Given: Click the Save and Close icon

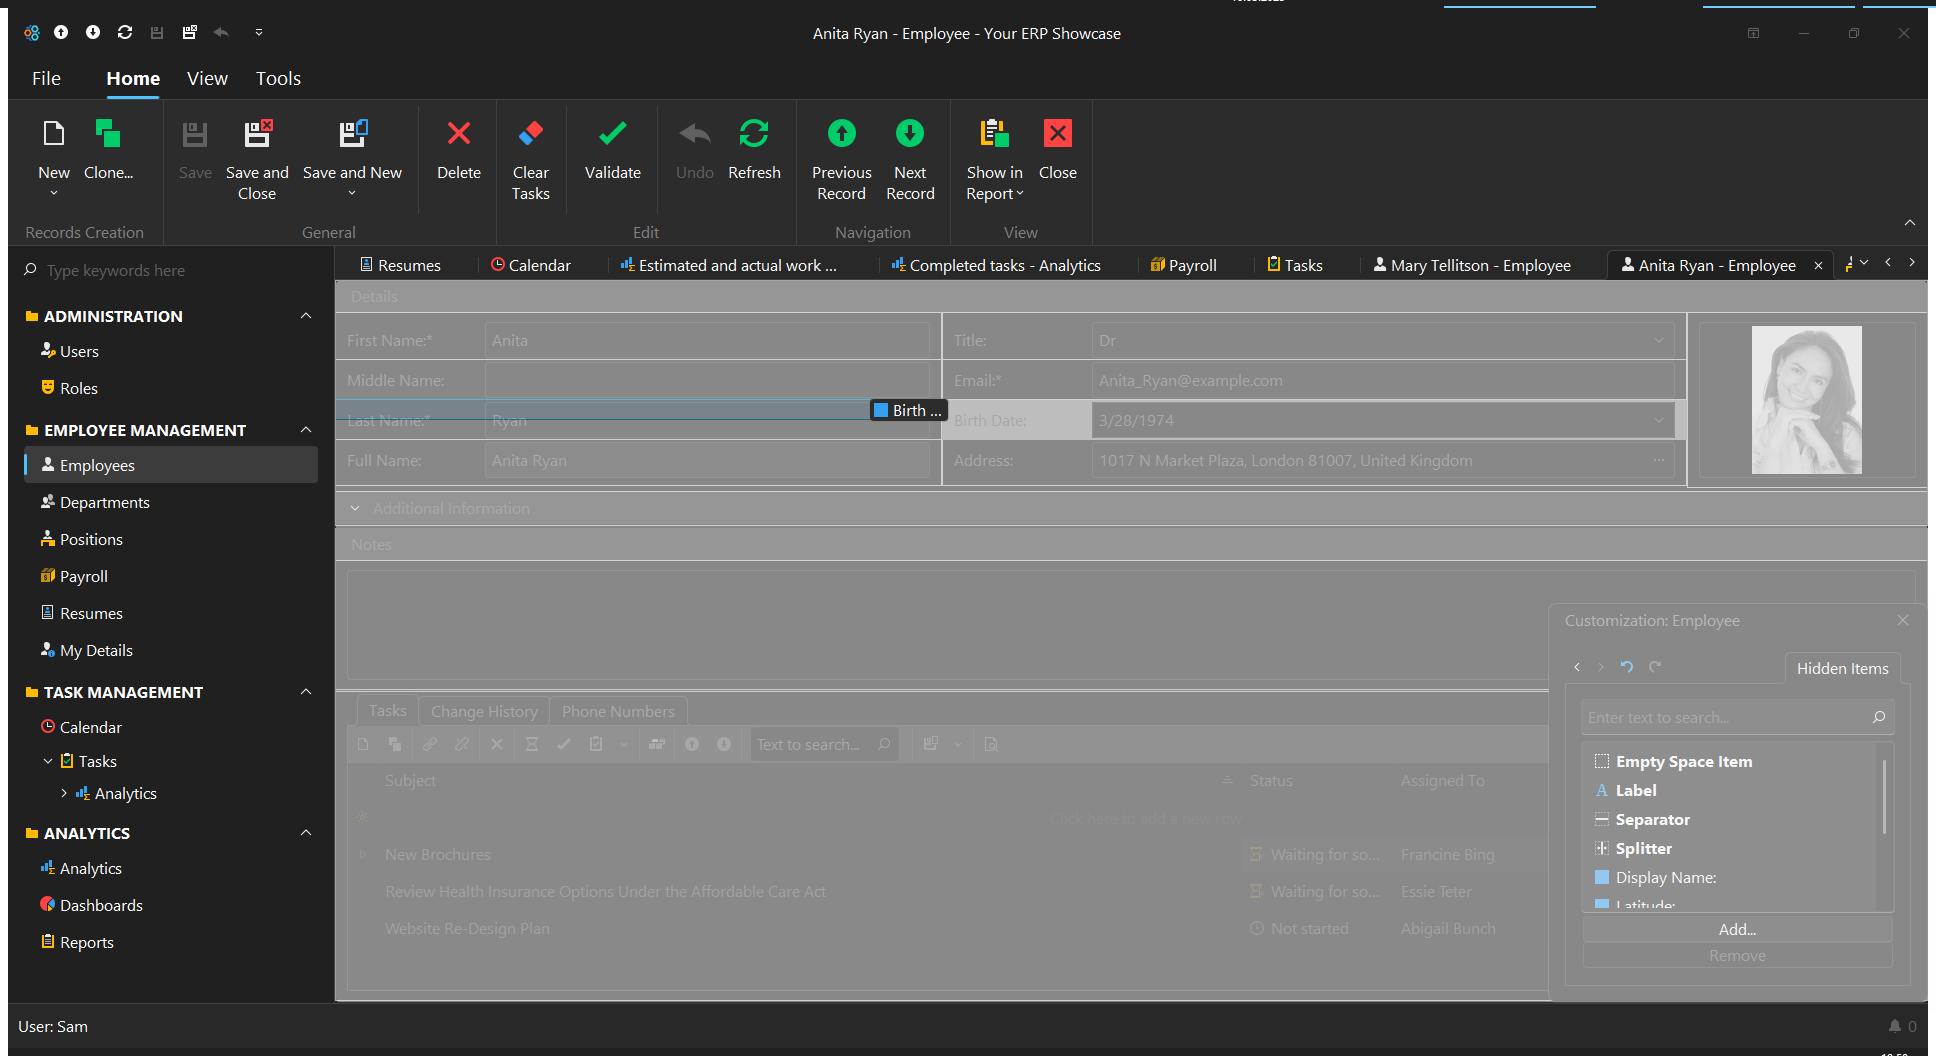Looking at the screenshot, I should [257, 135].
